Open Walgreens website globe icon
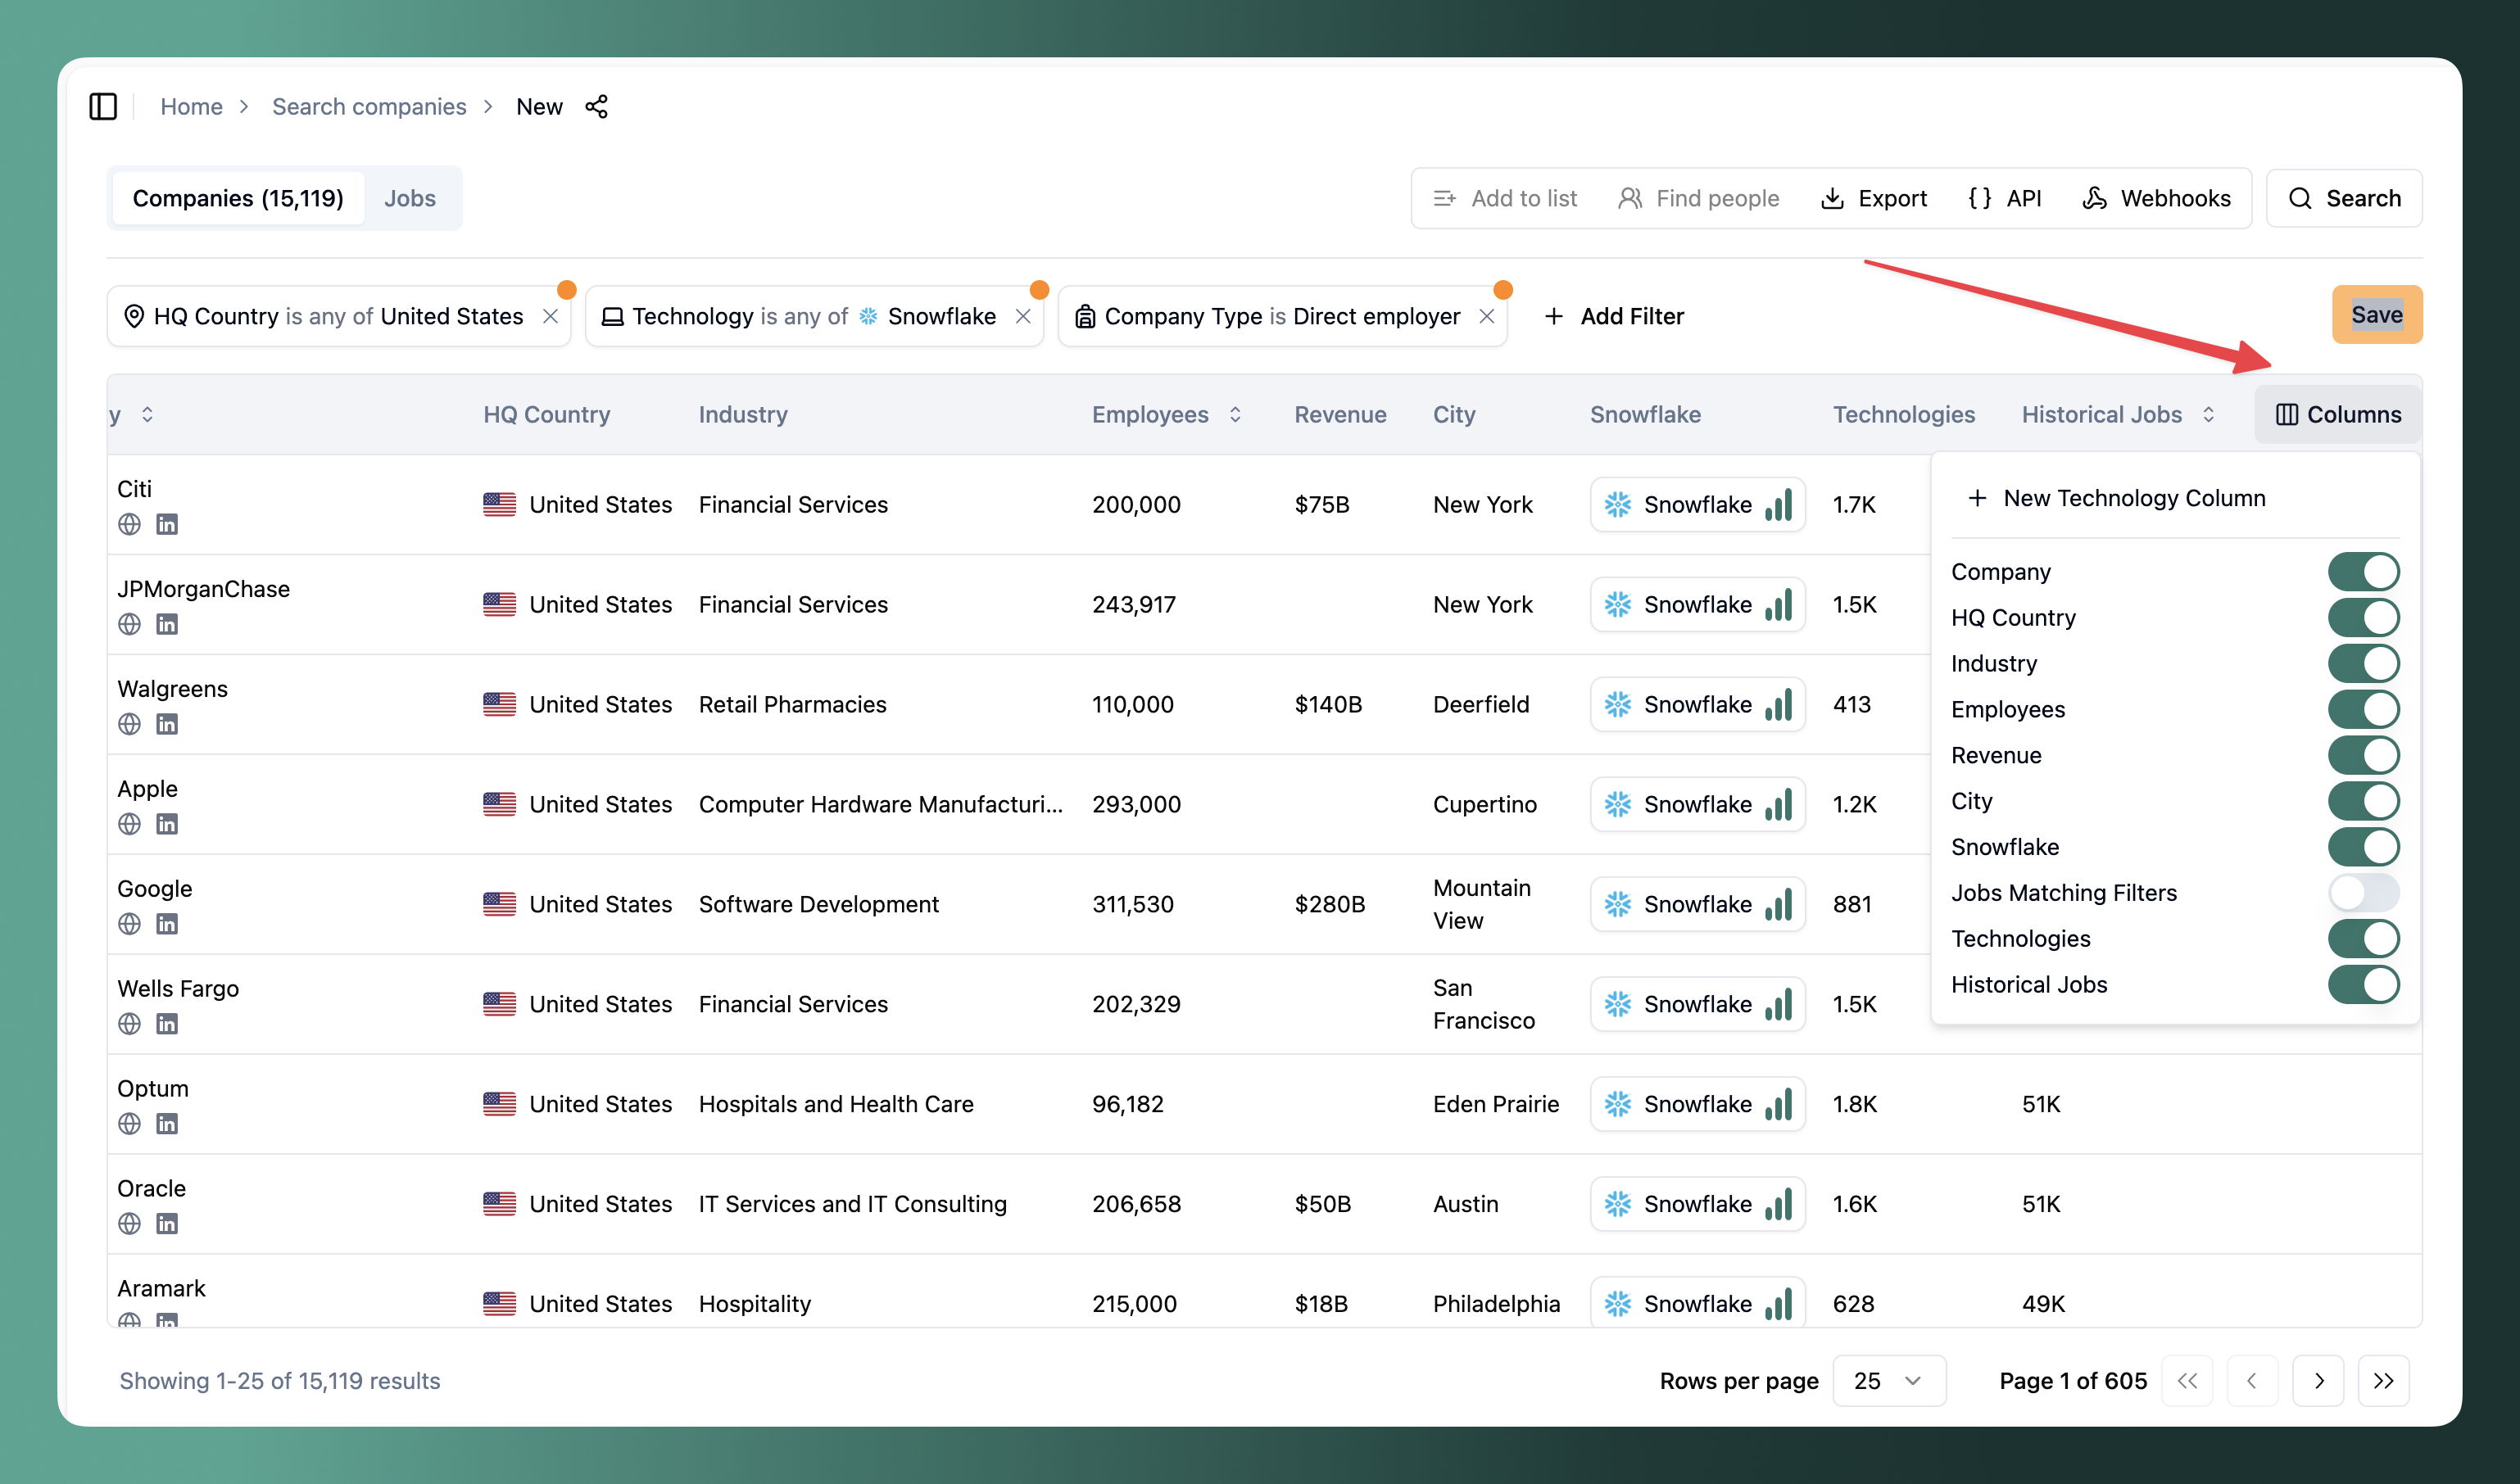This screenshot has height=1484, width=2520. click(x=129, y=724)
